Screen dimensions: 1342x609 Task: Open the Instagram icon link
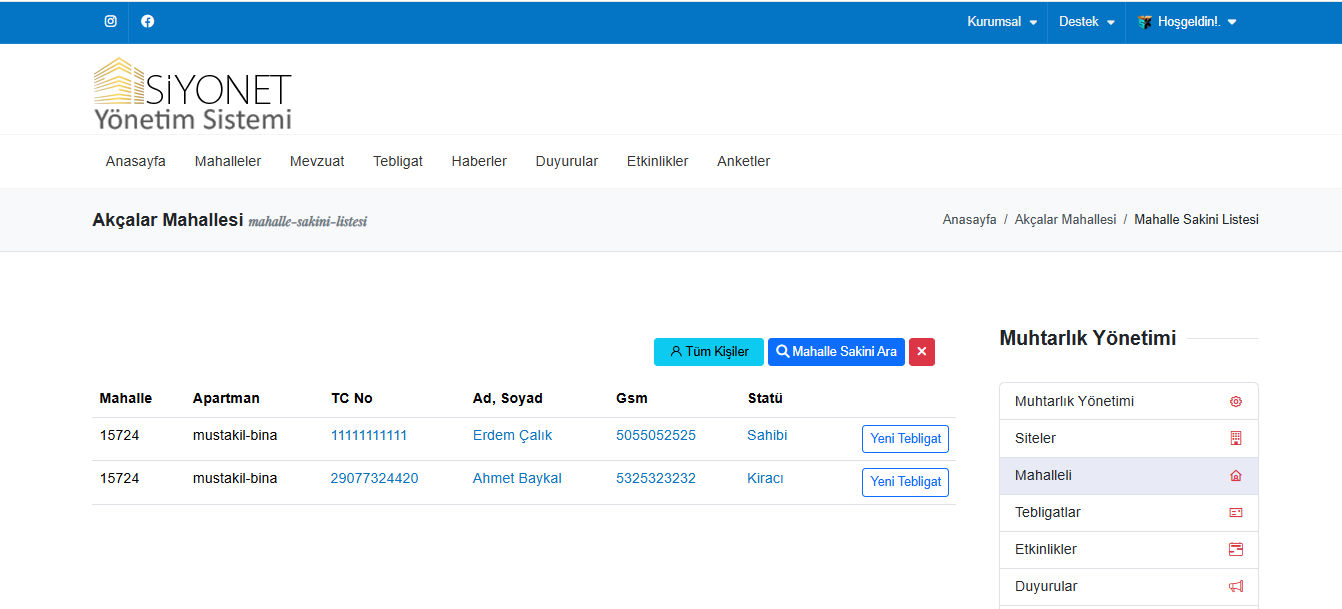(111, 21)
